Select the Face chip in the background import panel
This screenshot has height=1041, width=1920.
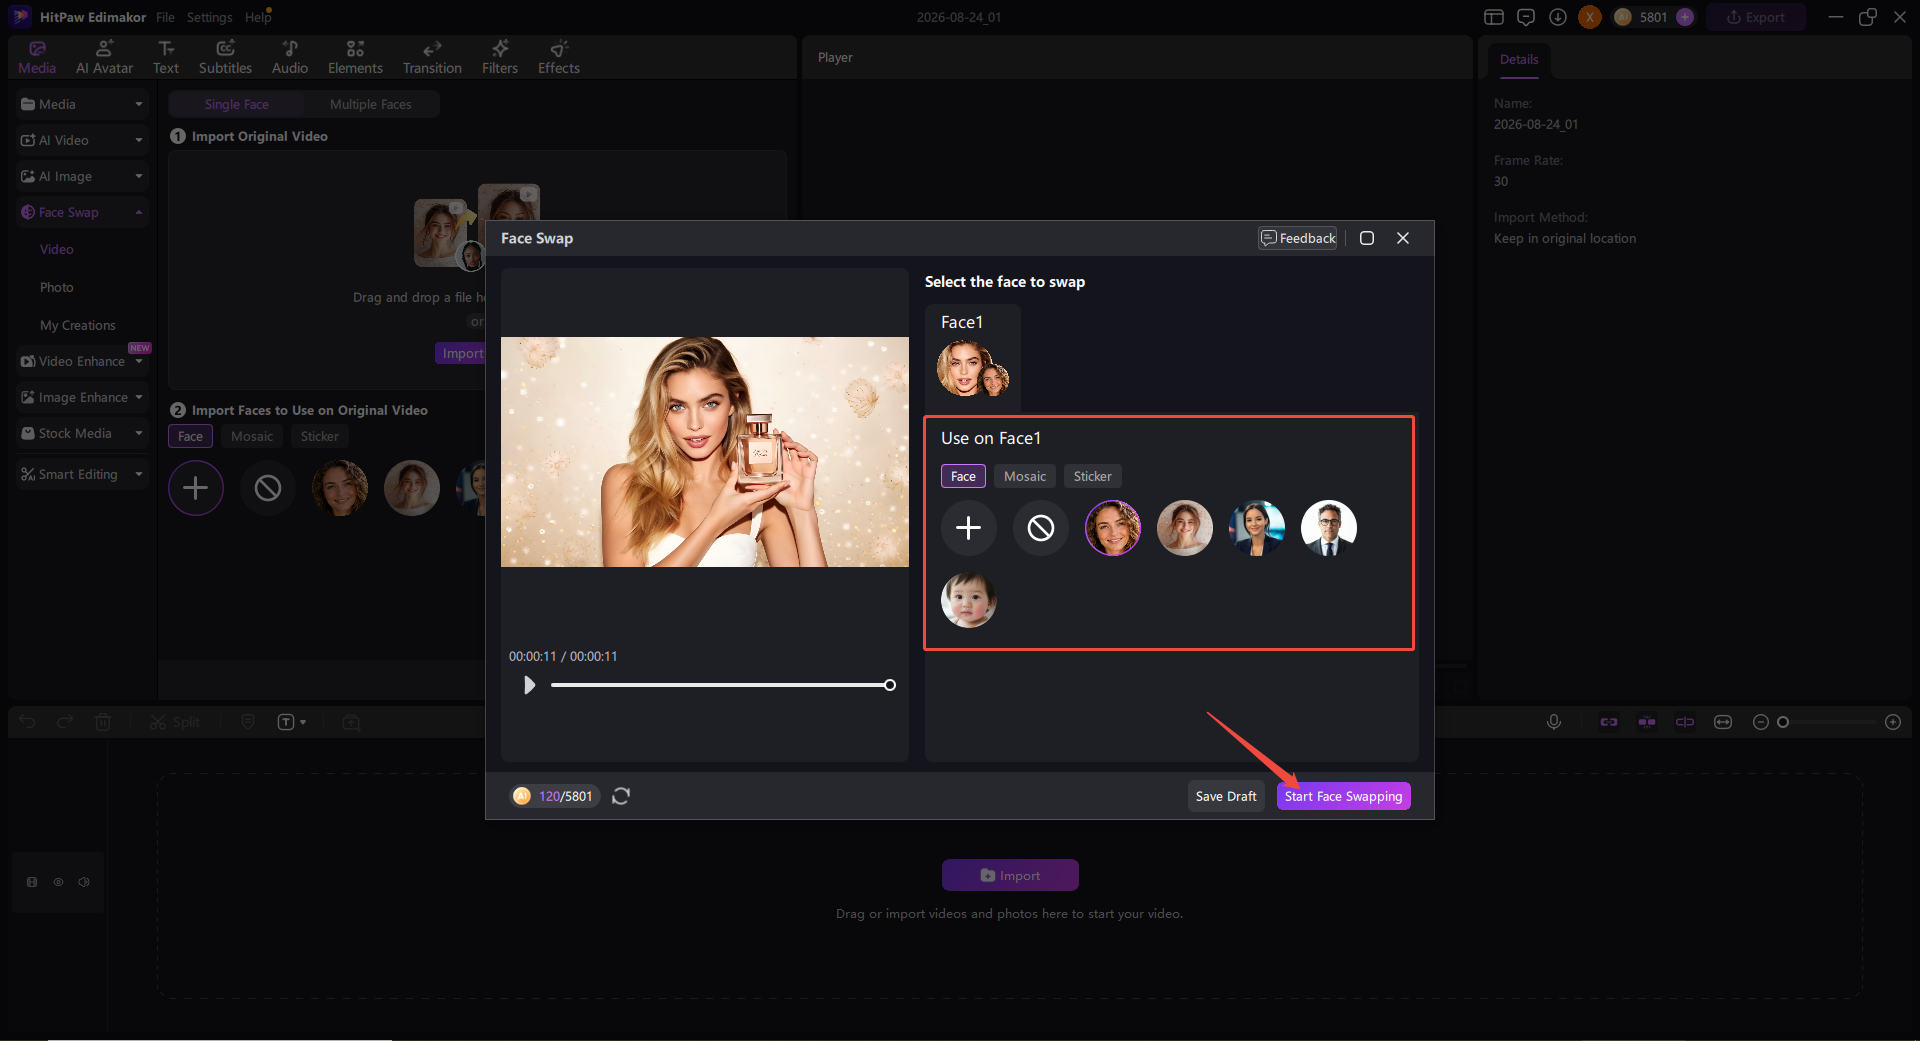click(190, 436)
